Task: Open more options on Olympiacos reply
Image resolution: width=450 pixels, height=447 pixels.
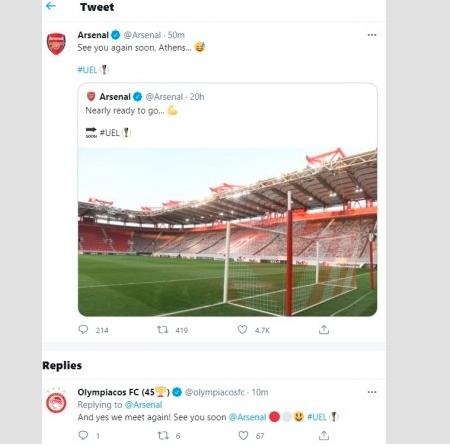Action: tap(372, 392)
